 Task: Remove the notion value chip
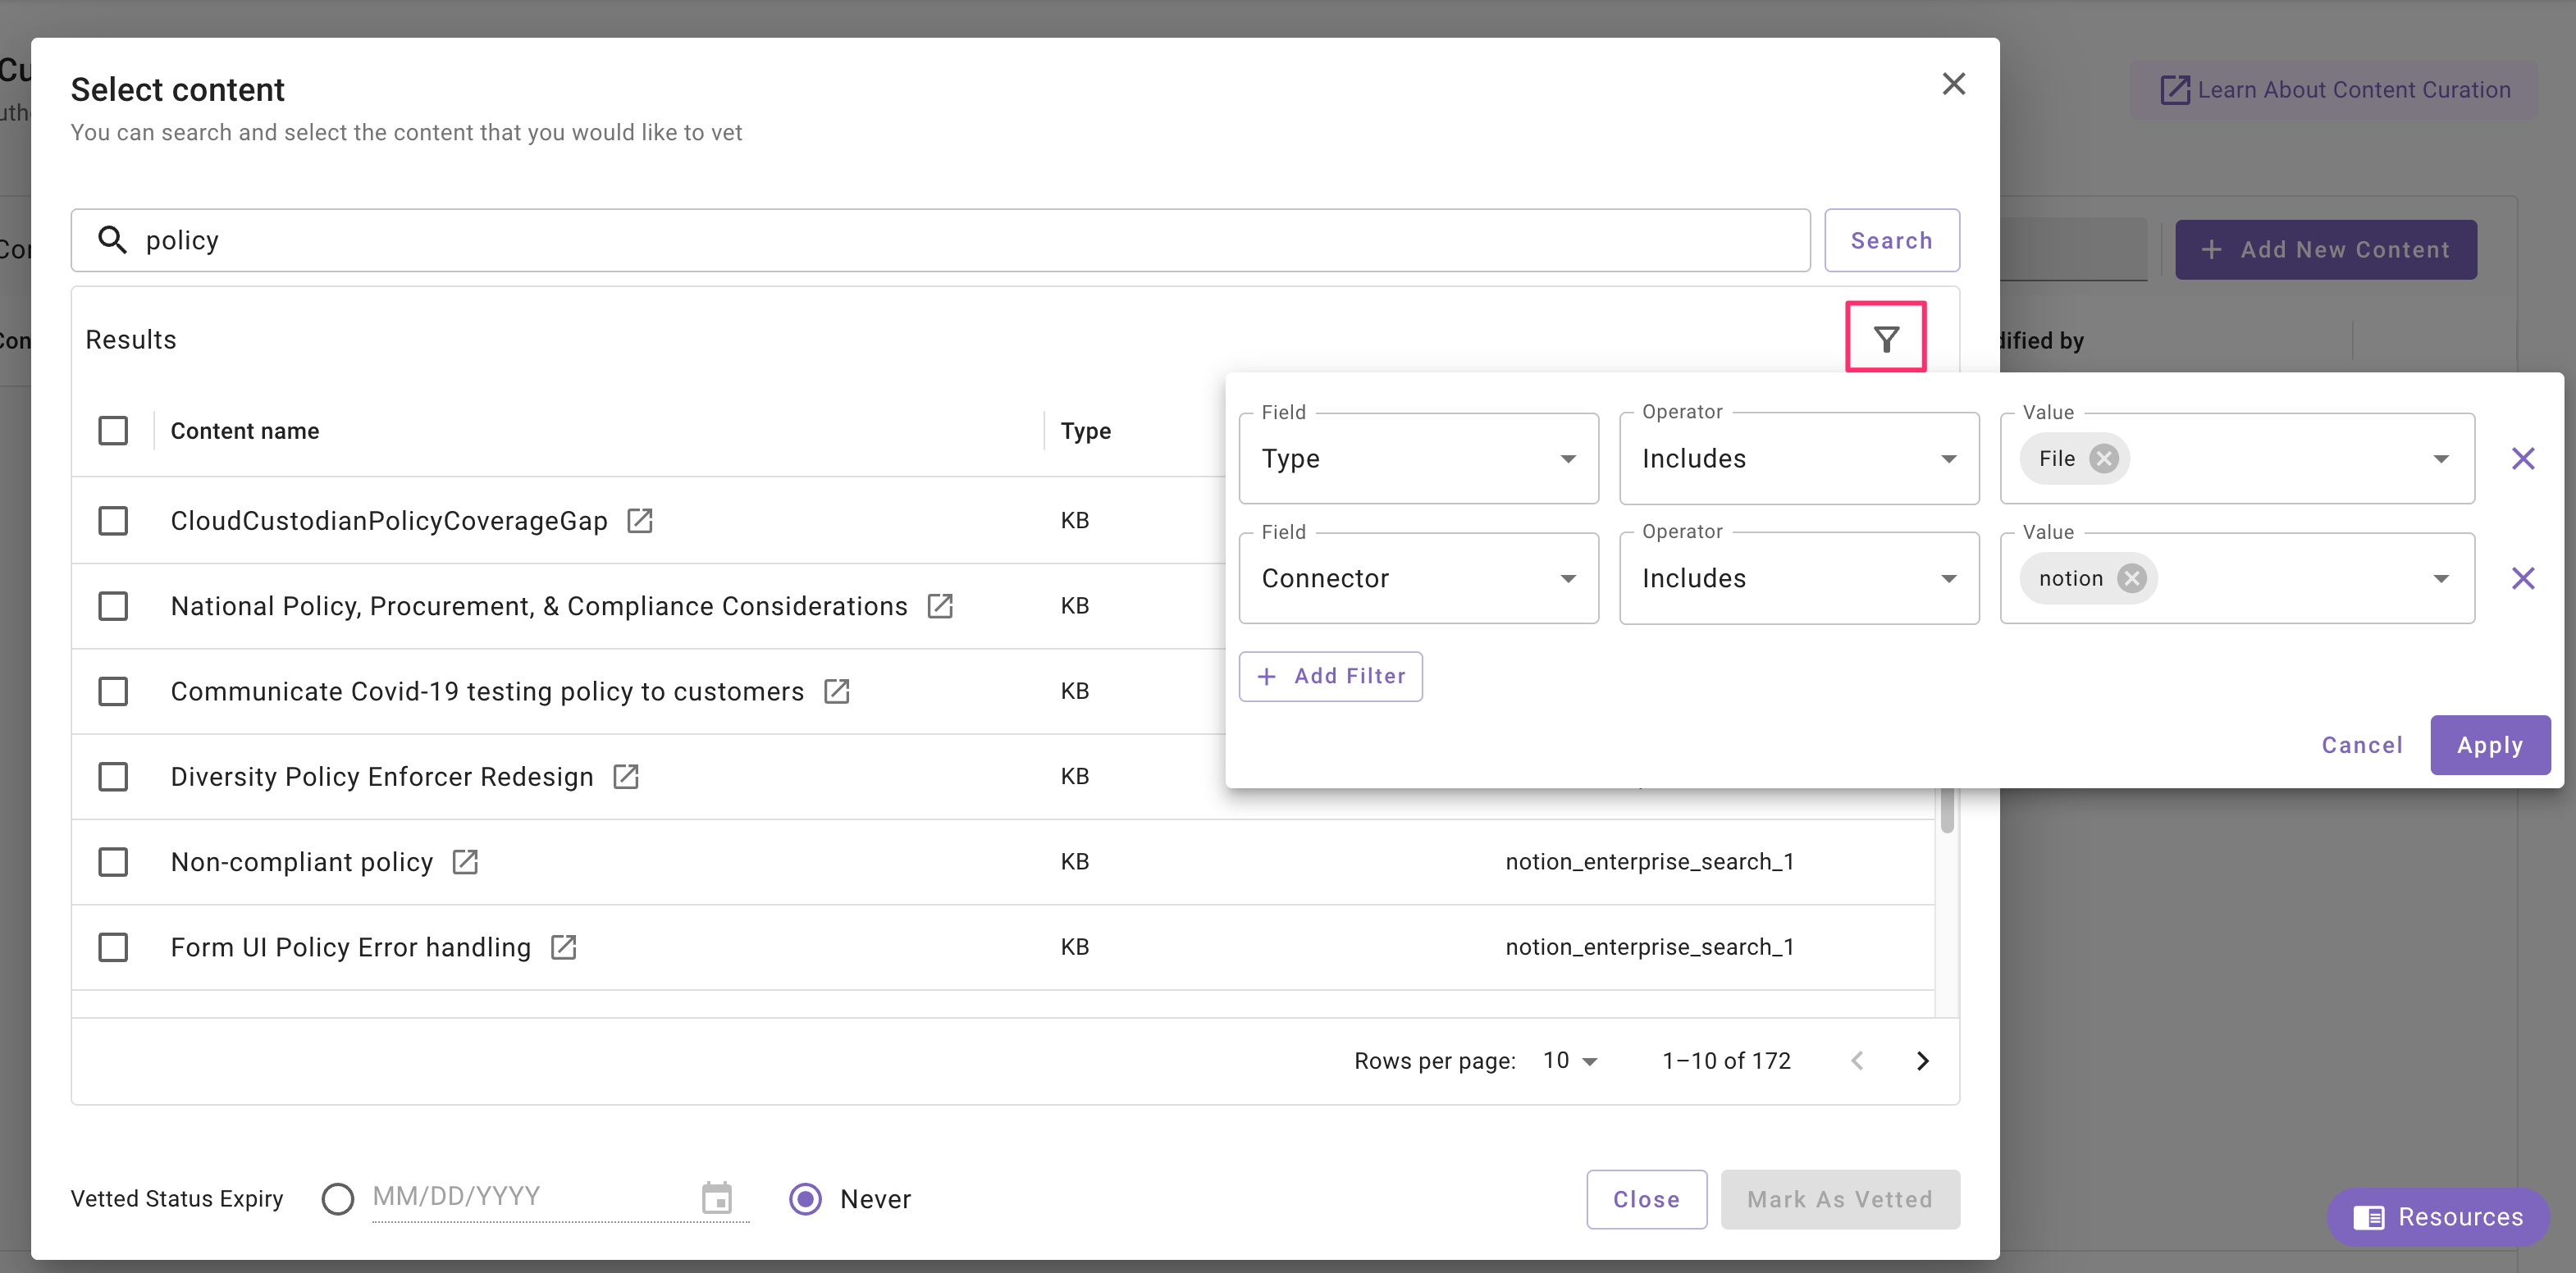click(x=2132, y=579)
